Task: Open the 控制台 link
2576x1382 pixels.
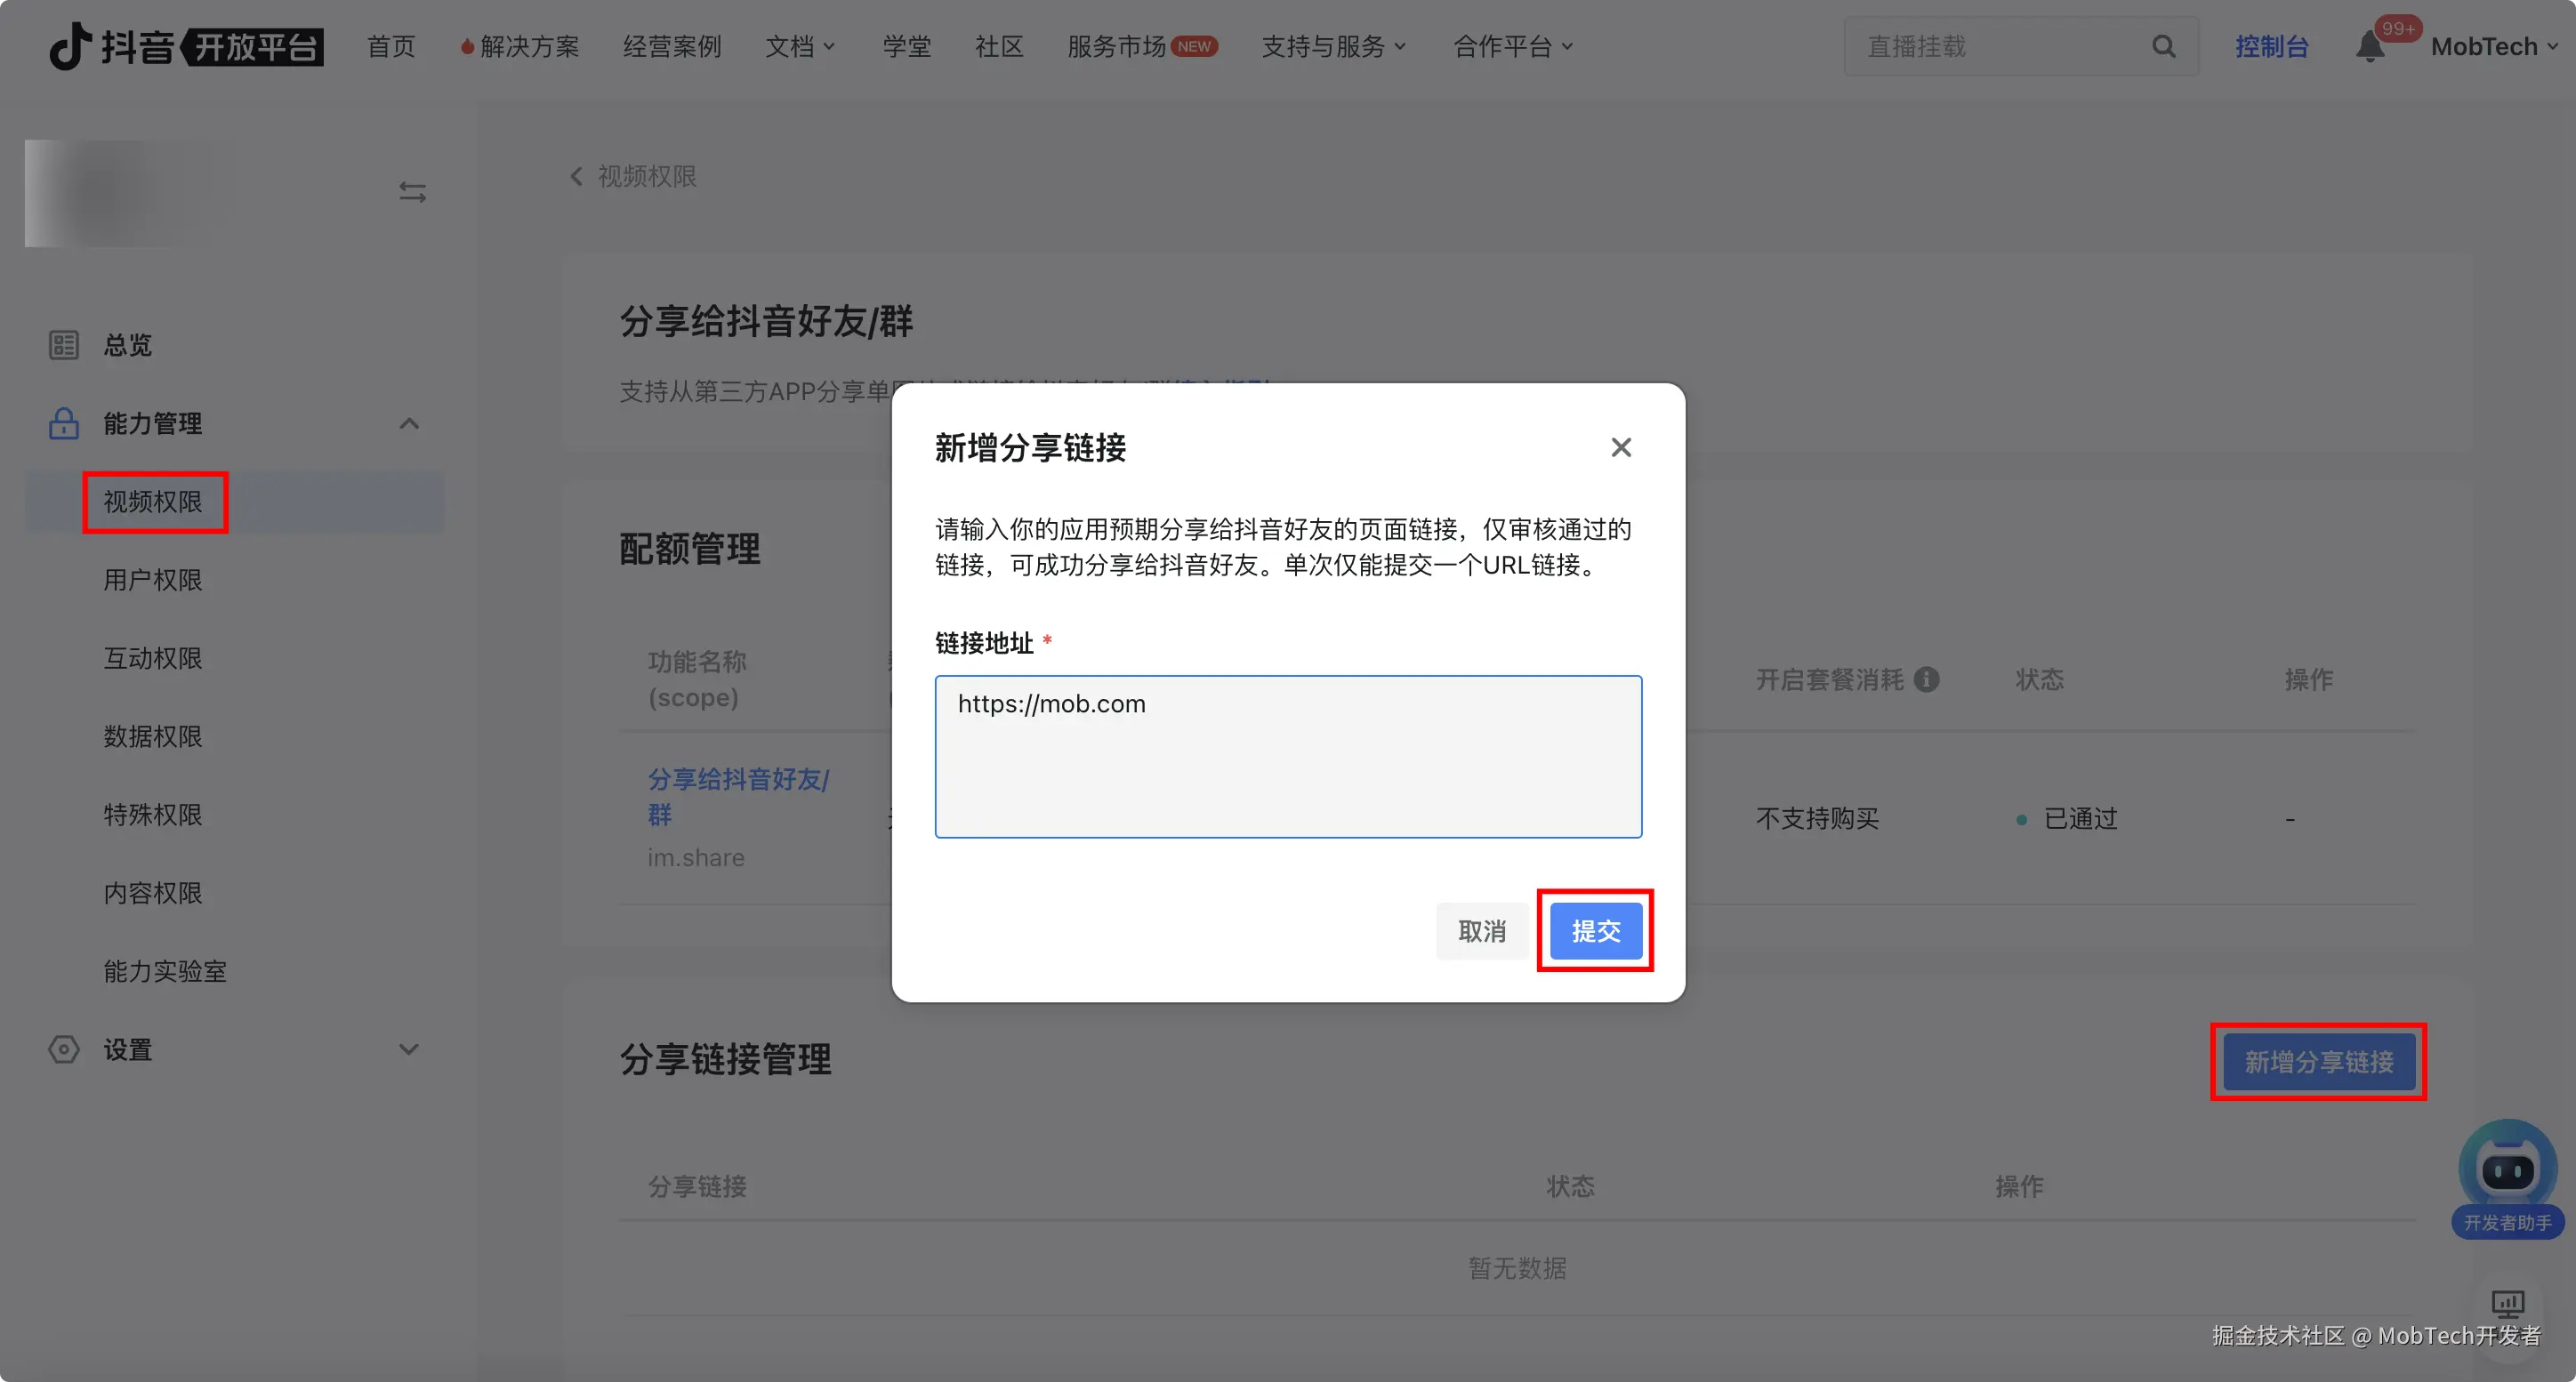Action: tap(2271, 46)
